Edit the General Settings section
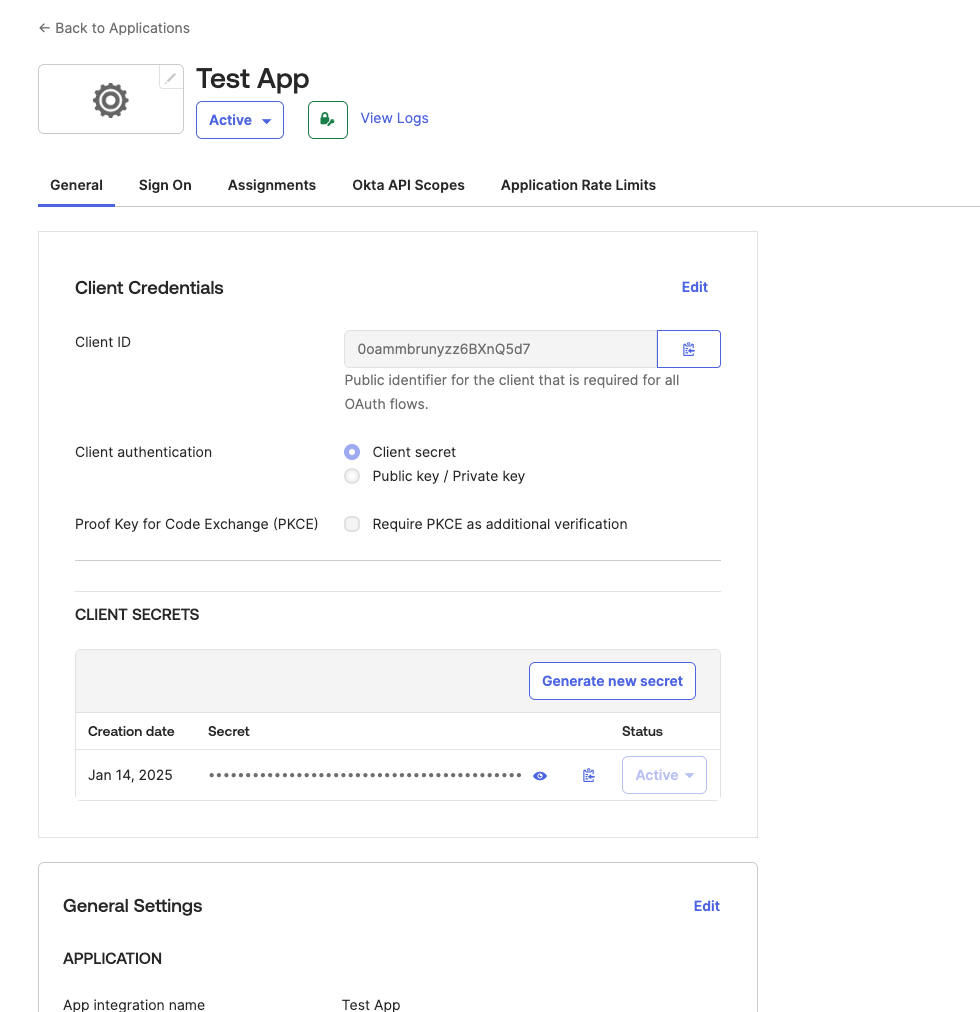The height and width of the screenshot is (1012, 980). [706, 906]
